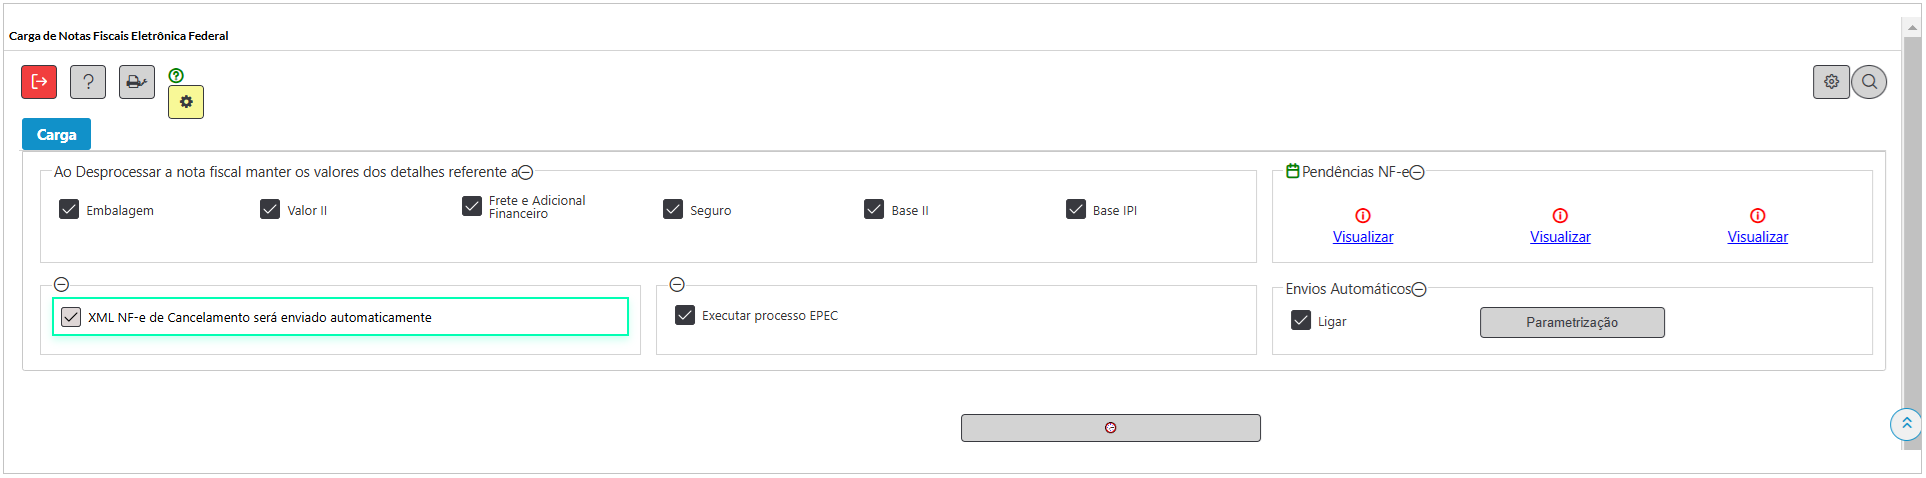Select the Carga tab

tap(57, 134)
